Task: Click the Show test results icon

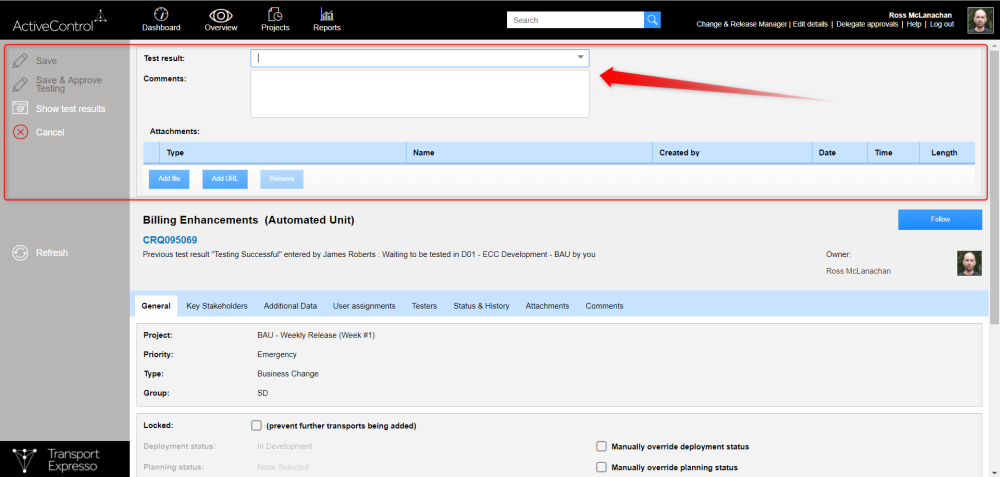Action: point(20,108)
